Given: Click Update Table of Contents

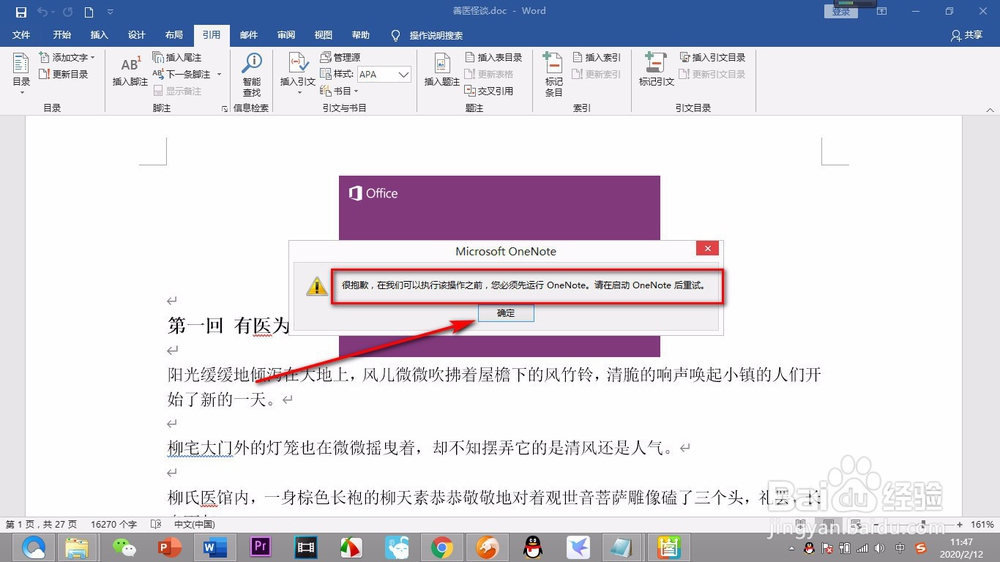Looking at the screenshot, I should click(63, 74).
